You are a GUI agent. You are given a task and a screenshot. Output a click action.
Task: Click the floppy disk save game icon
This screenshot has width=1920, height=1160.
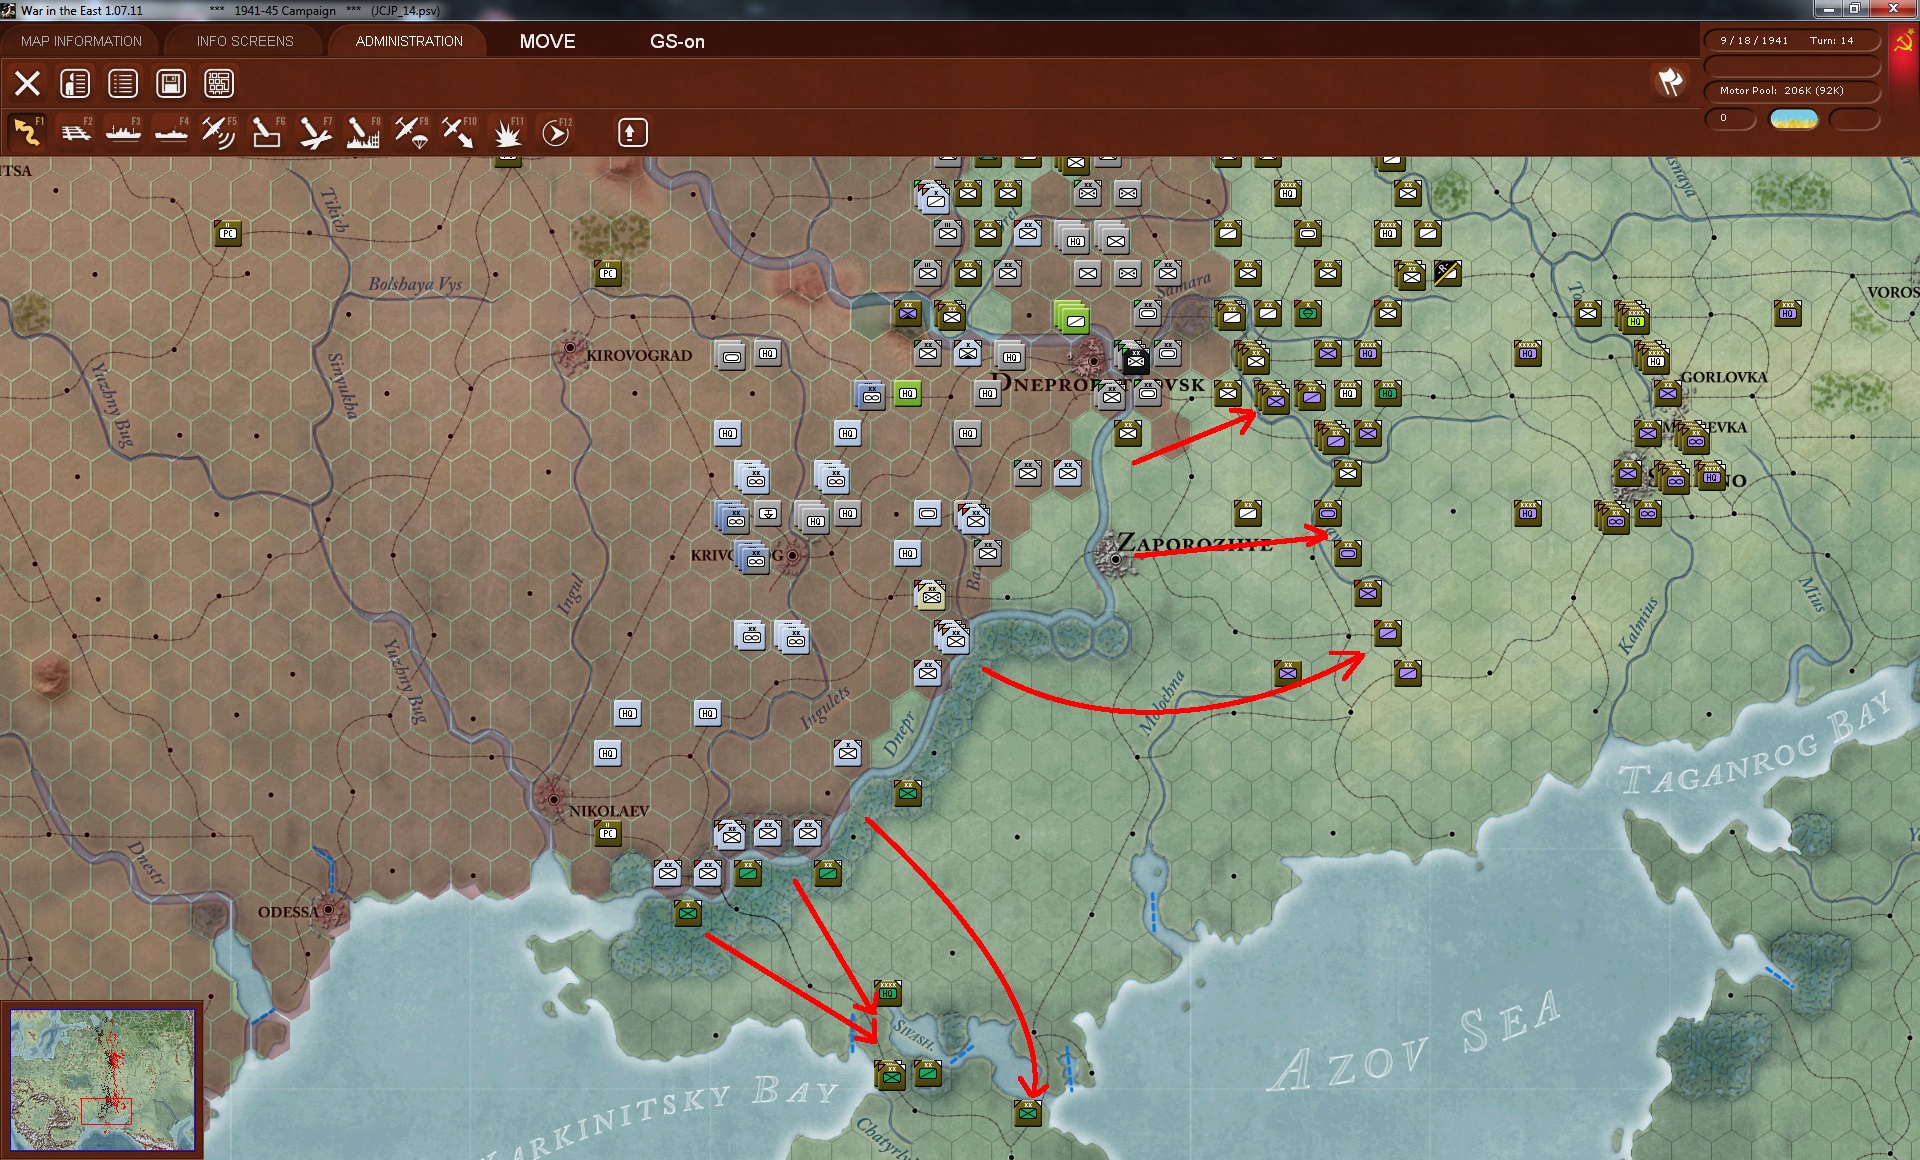click(171, 83)
